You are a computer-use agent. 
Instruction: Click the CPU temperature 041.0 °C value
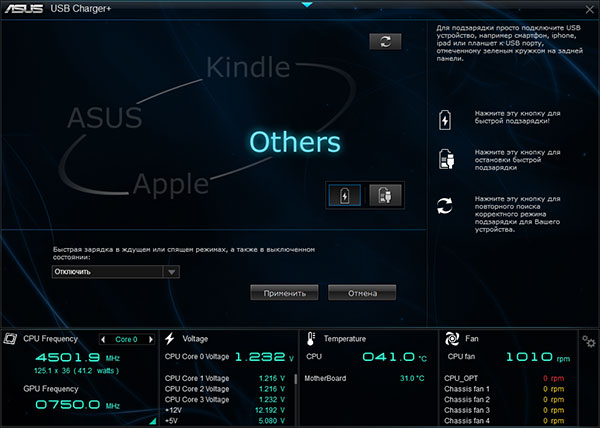(395, 357)
